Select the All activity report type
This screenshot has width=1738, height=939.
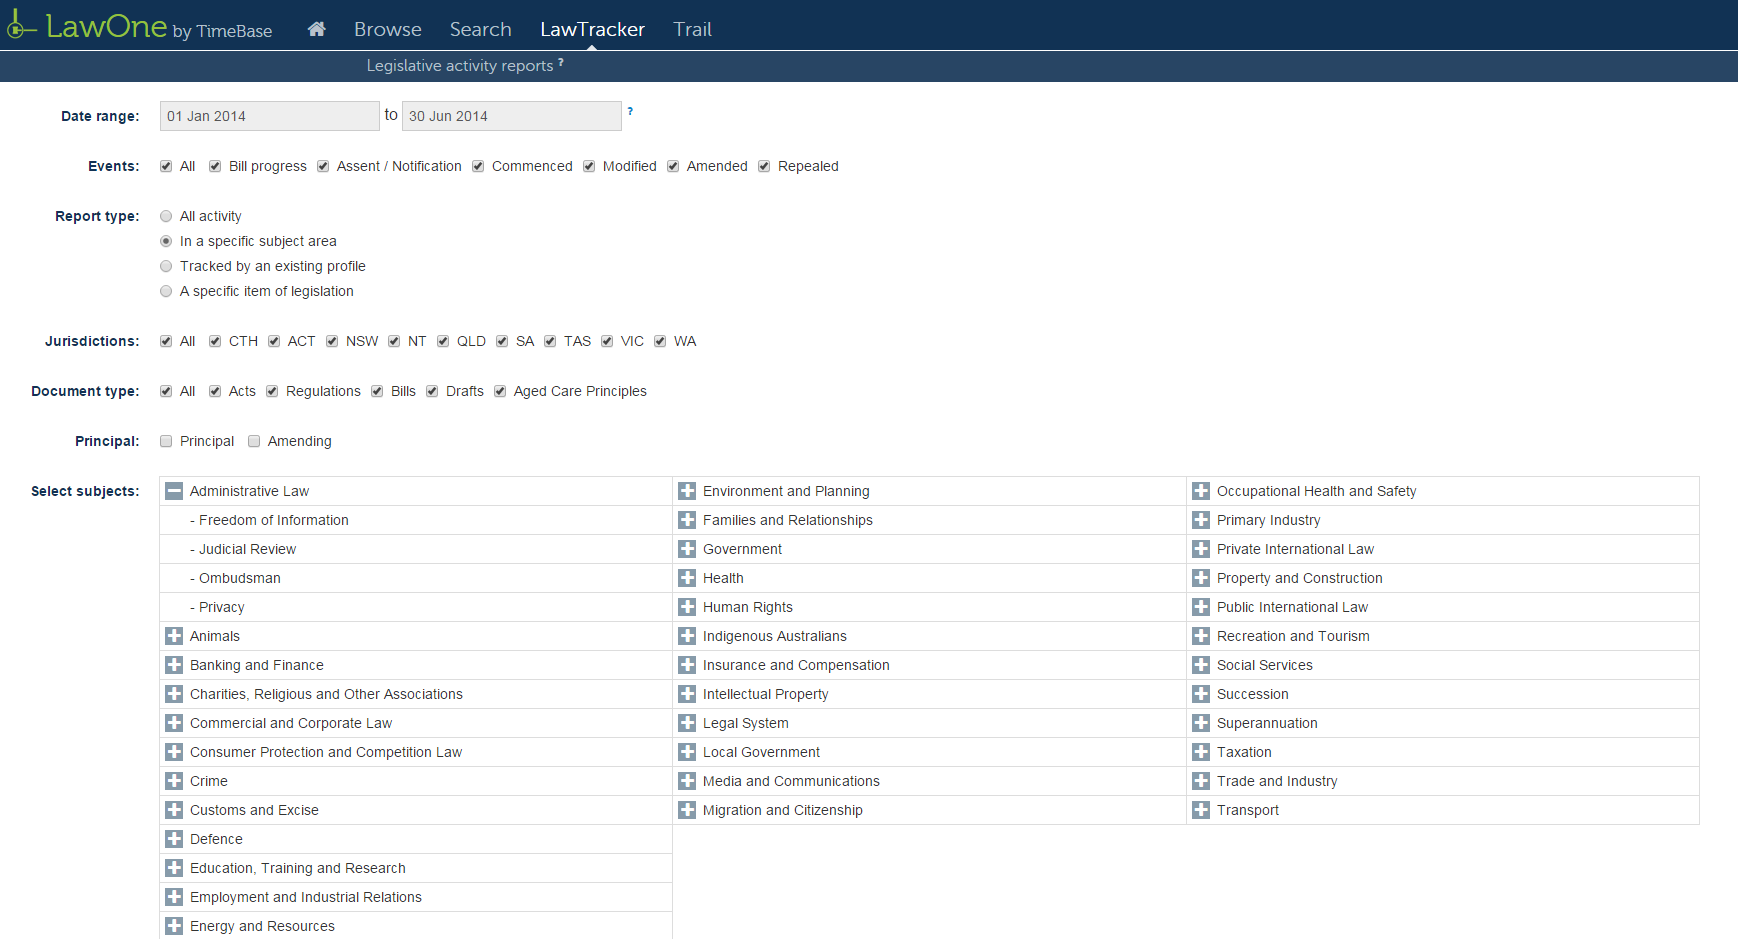[166, 216]
